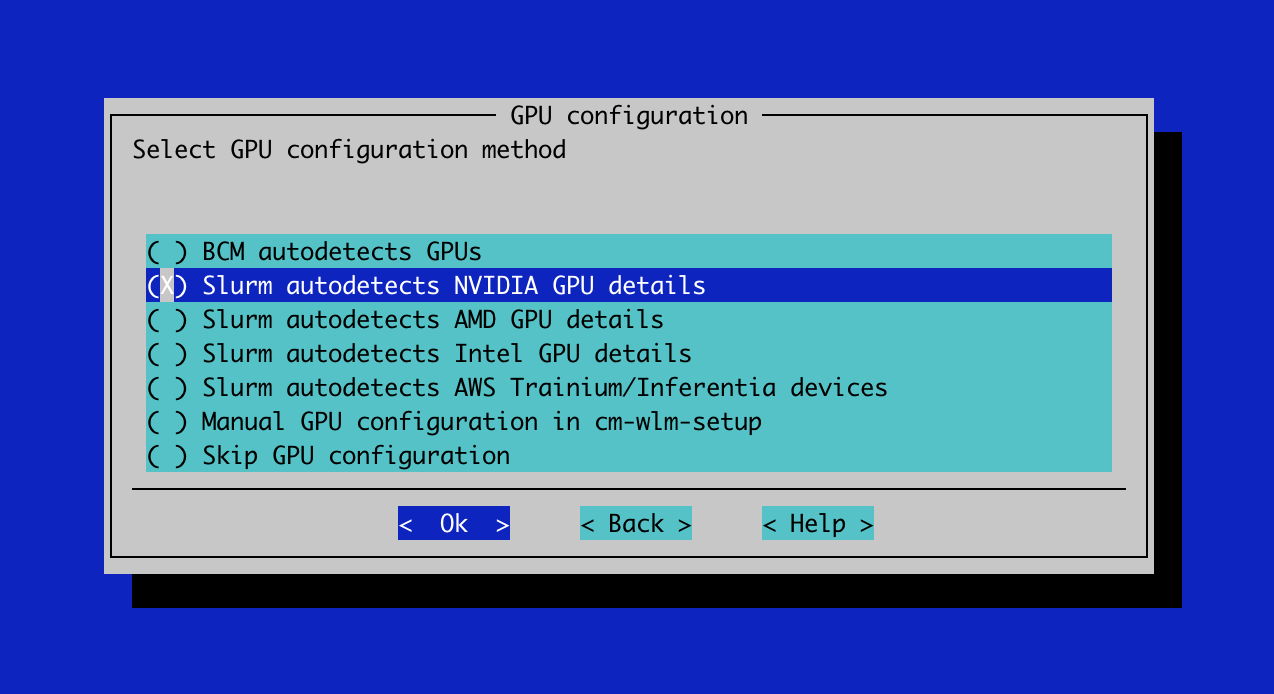1274x694 pixels.
Task: Choose Slurm autodetects AMD GPU details
Action: click(629, 319)
